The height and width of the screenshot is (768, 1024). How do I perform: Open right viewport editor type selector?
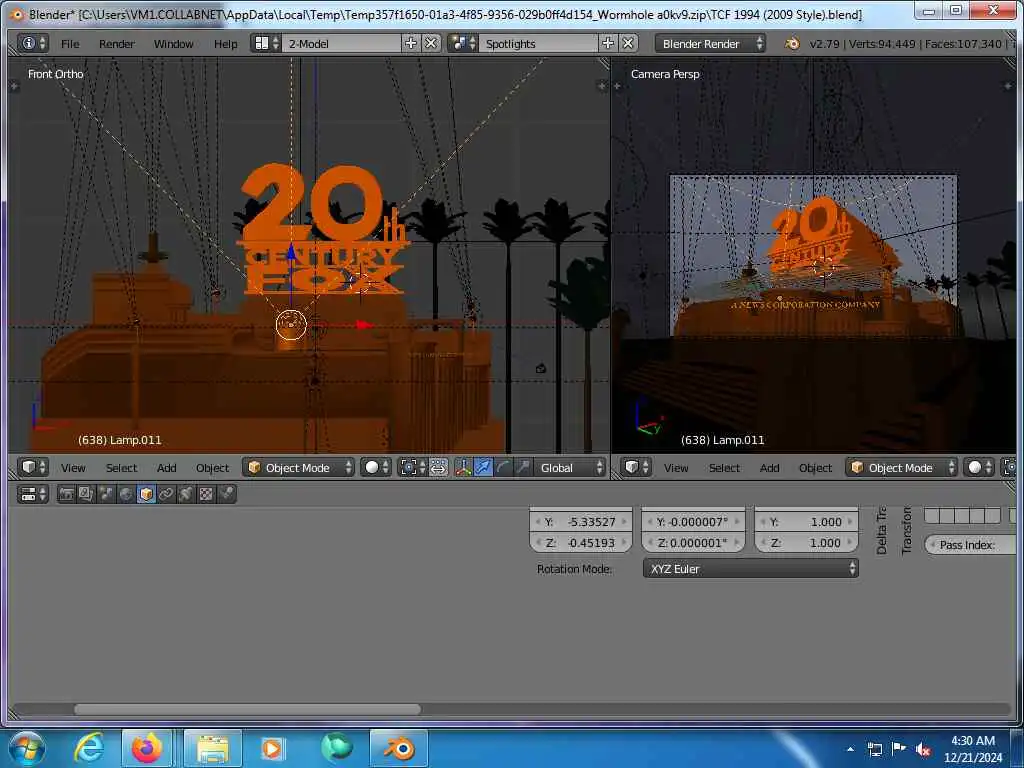pyautogui.click(x=636, y=467)
